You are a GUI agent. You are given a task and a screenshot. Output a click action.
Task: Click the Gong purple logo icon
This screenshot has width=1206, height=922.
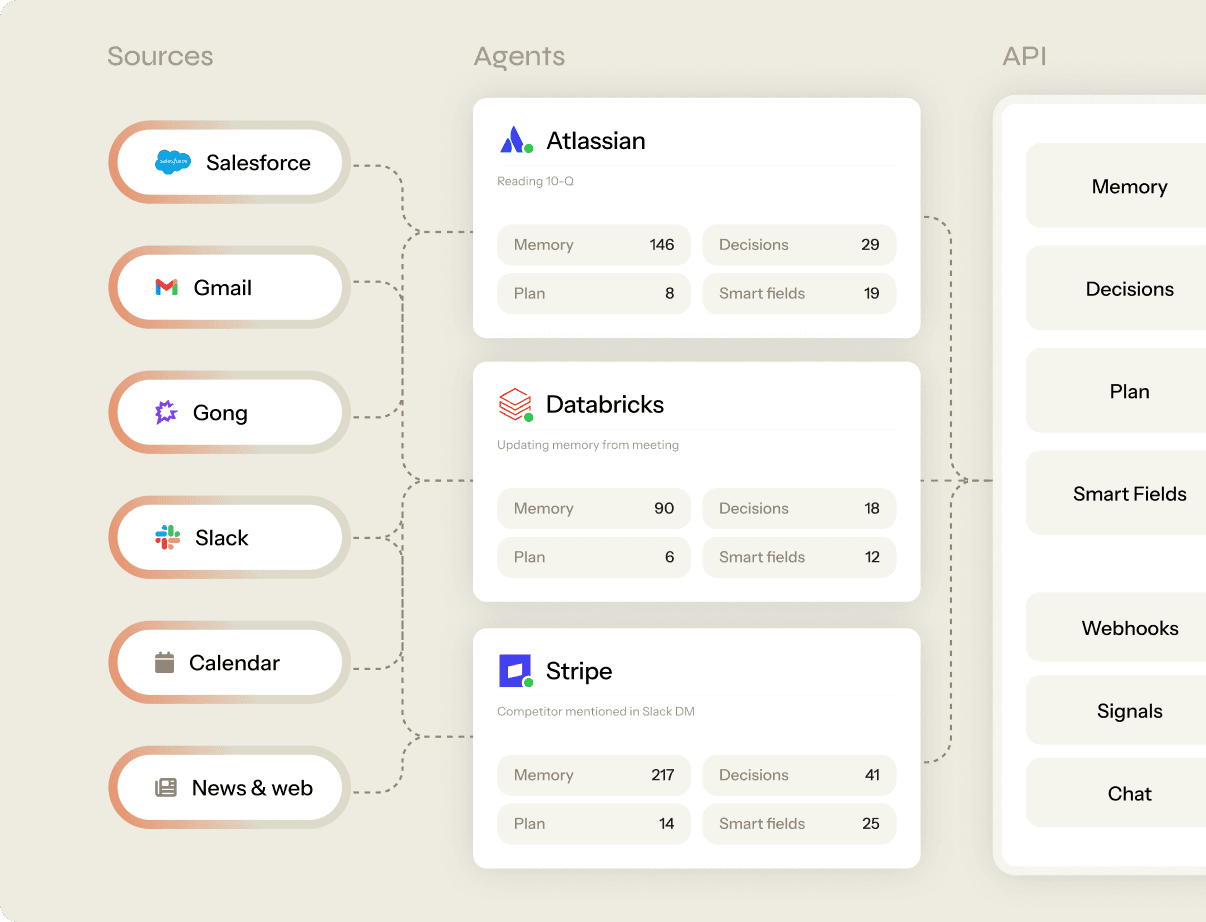pyautogui.click(x=166, y=413)
